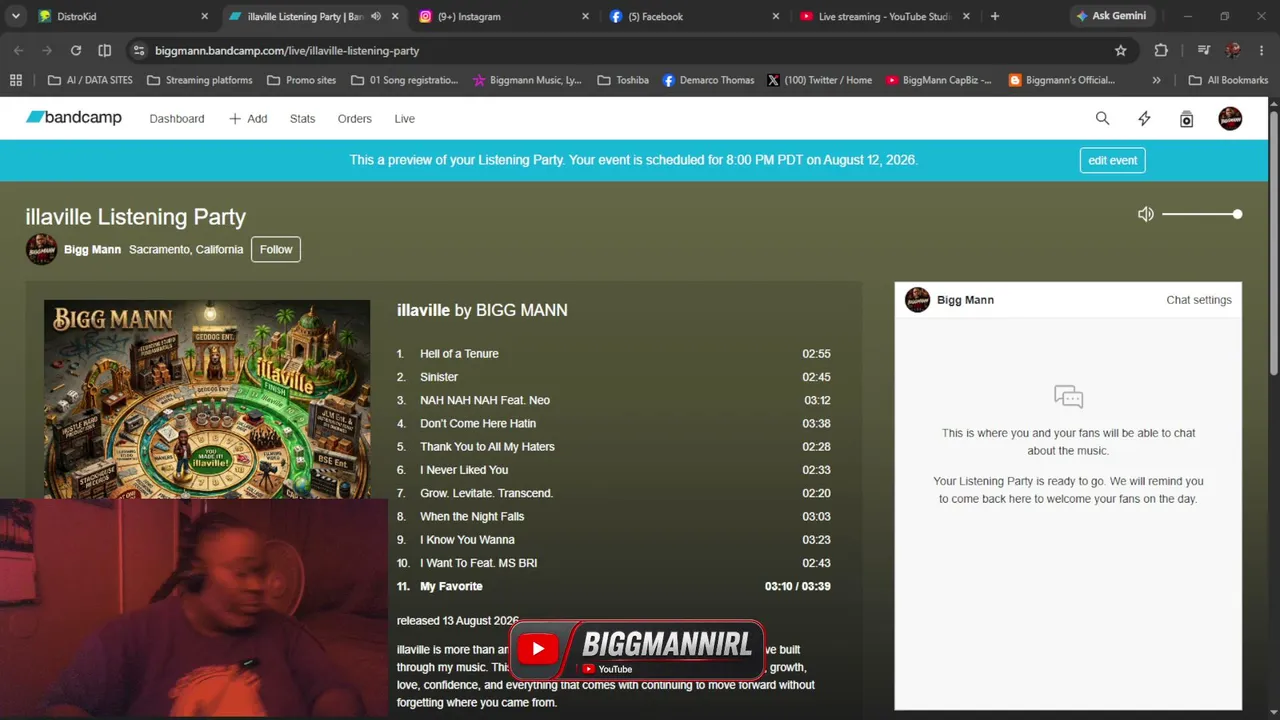Click the Bandcamp logo
Viewport: 1280px width, 720px height.
click(x=74, y=118)
